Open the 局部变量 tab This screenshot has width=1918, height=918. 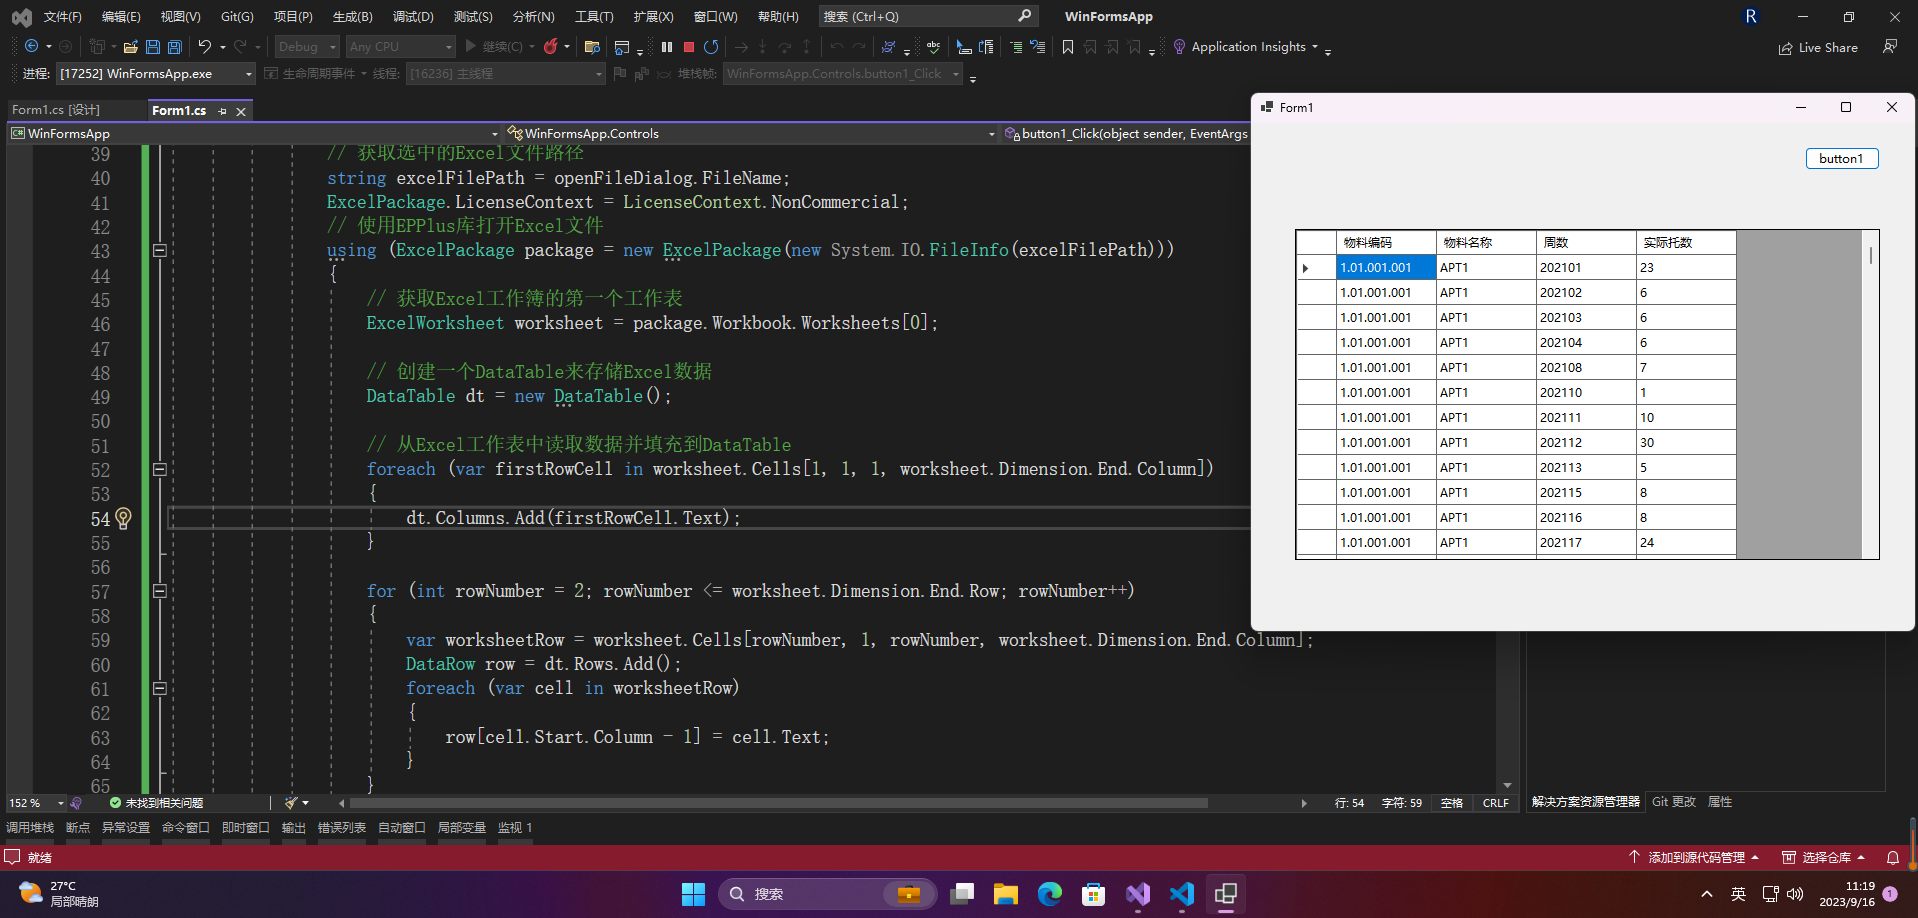click(x=462, y=828)
